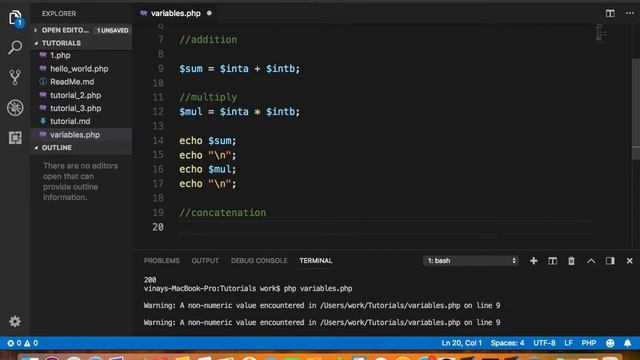Click the 1 Unsaved badge

[113, 30]
